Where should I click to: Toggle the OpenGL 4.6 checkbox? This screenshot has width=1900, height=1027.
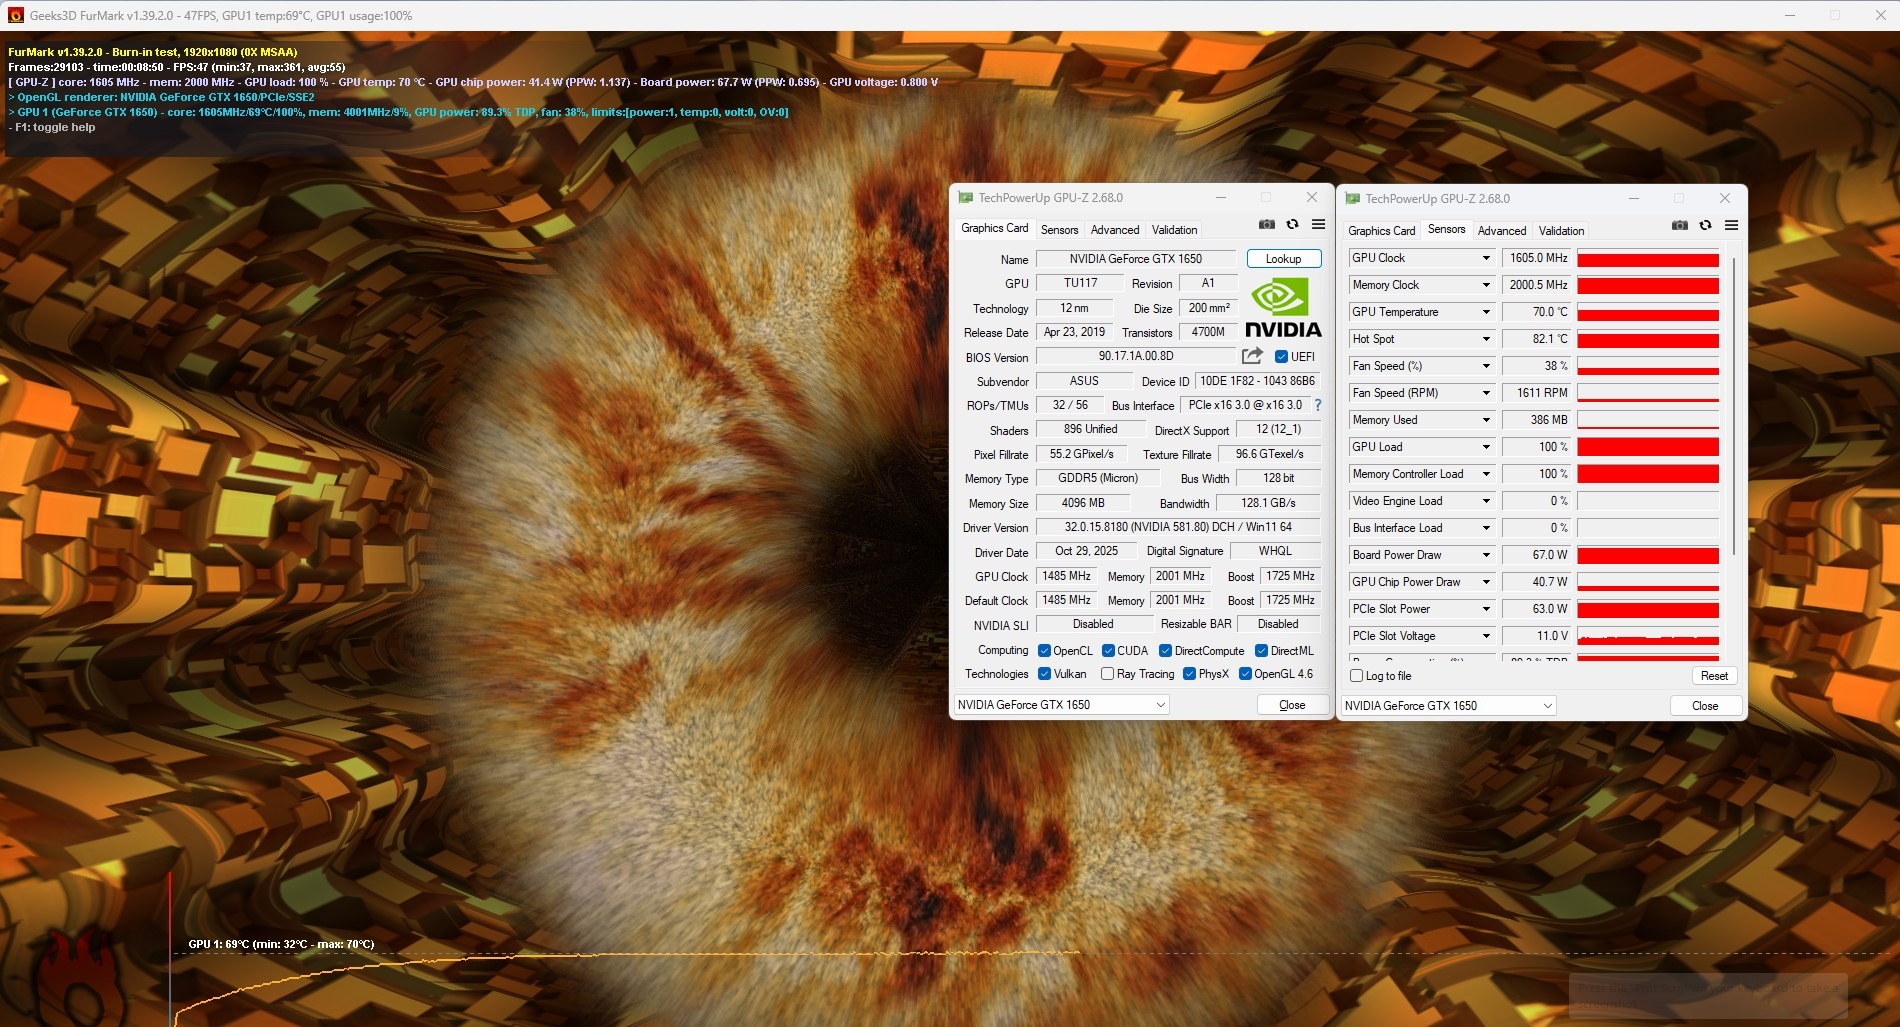[x=1245, y=674]
